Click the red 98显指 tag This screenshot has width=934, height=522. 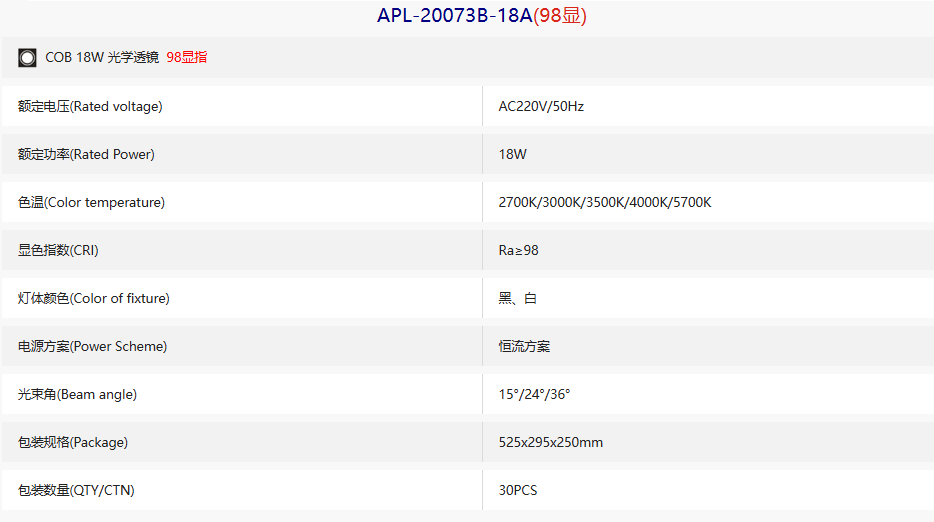tap(187, 57)
